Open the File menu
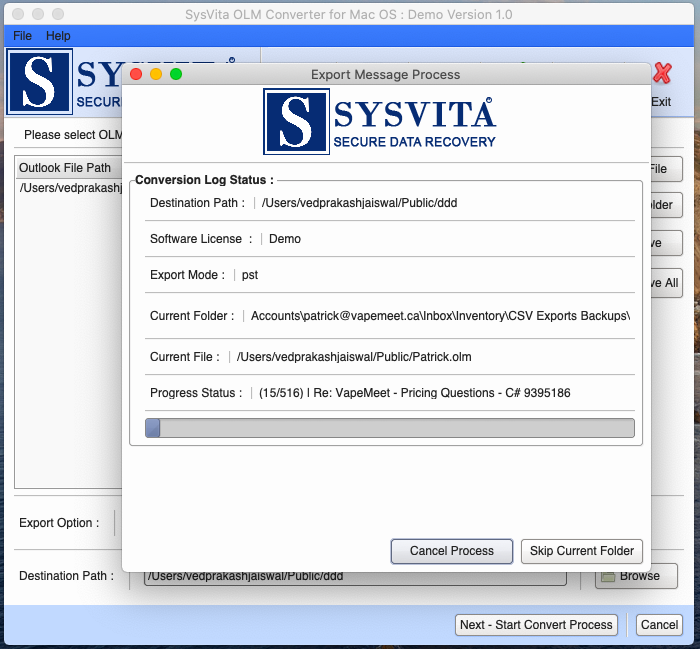The width and height of the screenshot is (700, 649). pyautogui.click(x=22, y=36)
